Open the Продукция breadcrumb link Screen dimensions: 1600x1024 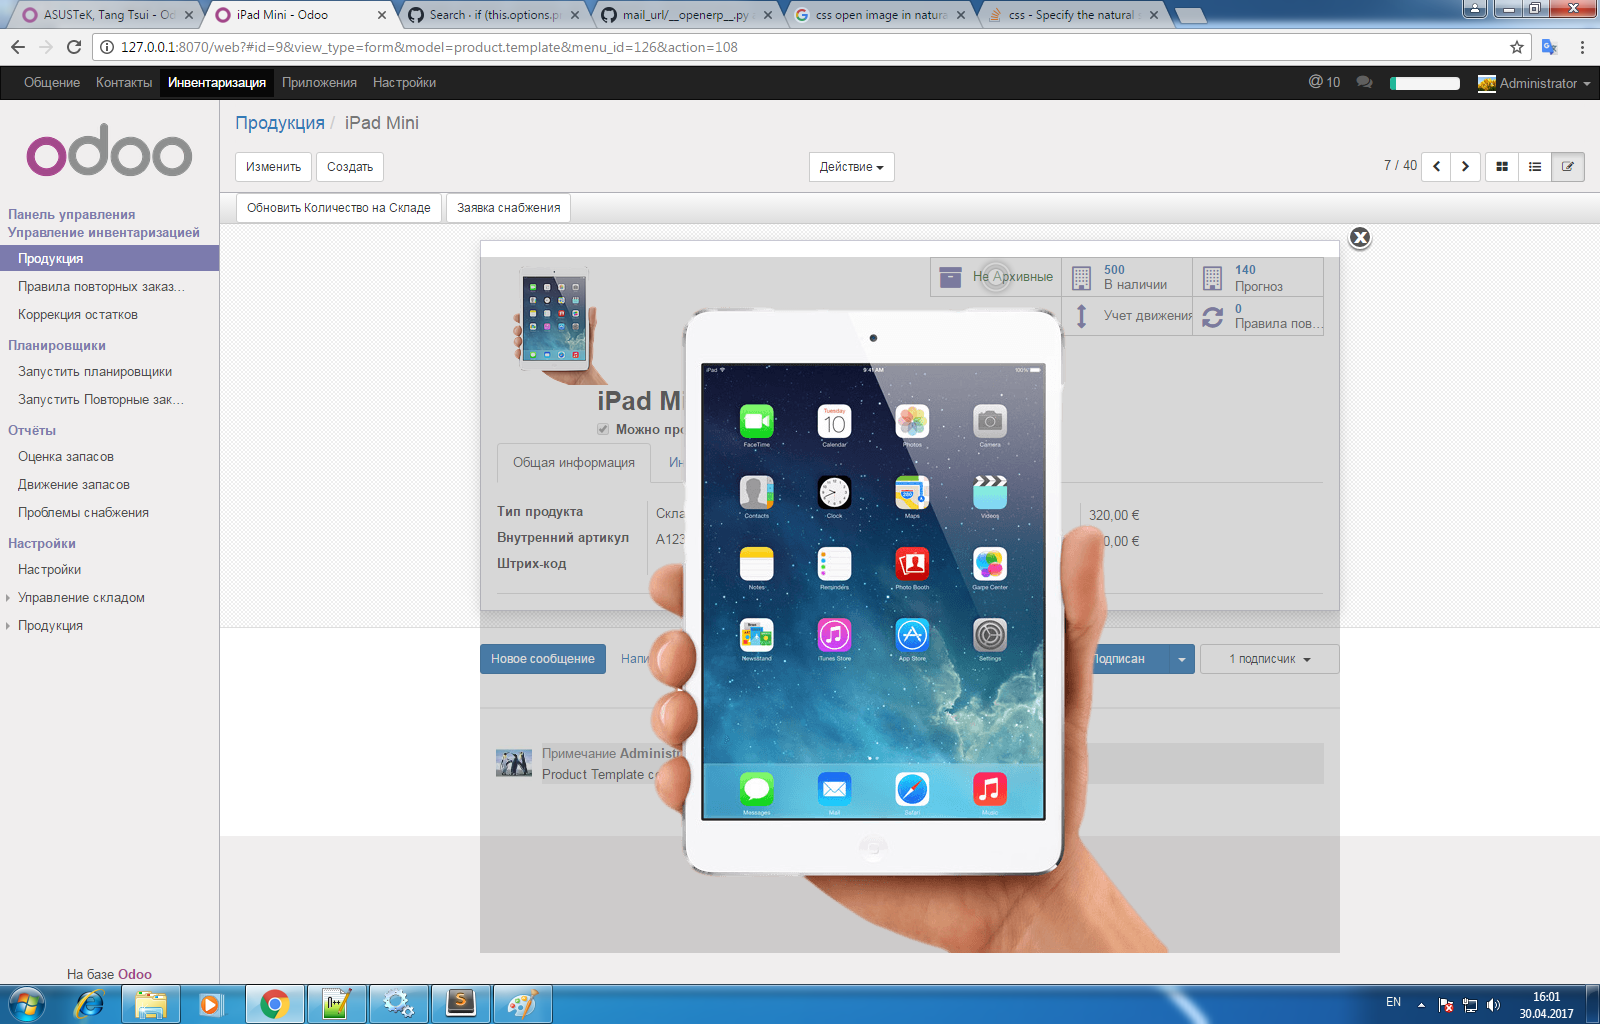(280, 123)
